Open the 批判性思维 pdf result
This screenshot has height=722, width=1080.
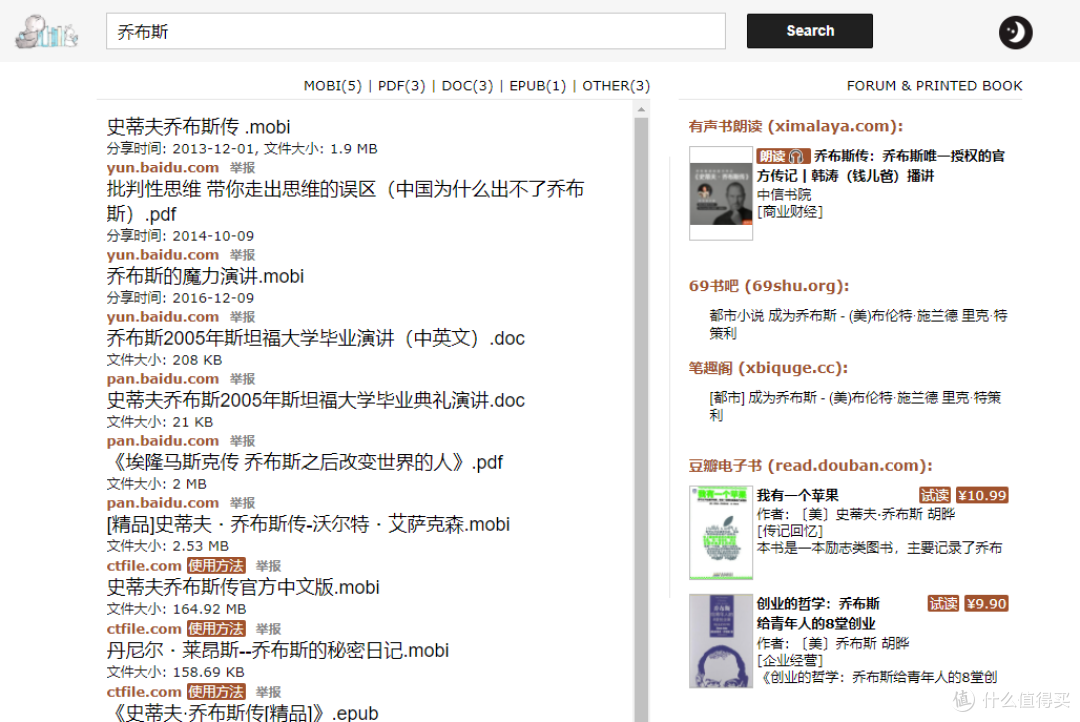(x=345, y=201)
